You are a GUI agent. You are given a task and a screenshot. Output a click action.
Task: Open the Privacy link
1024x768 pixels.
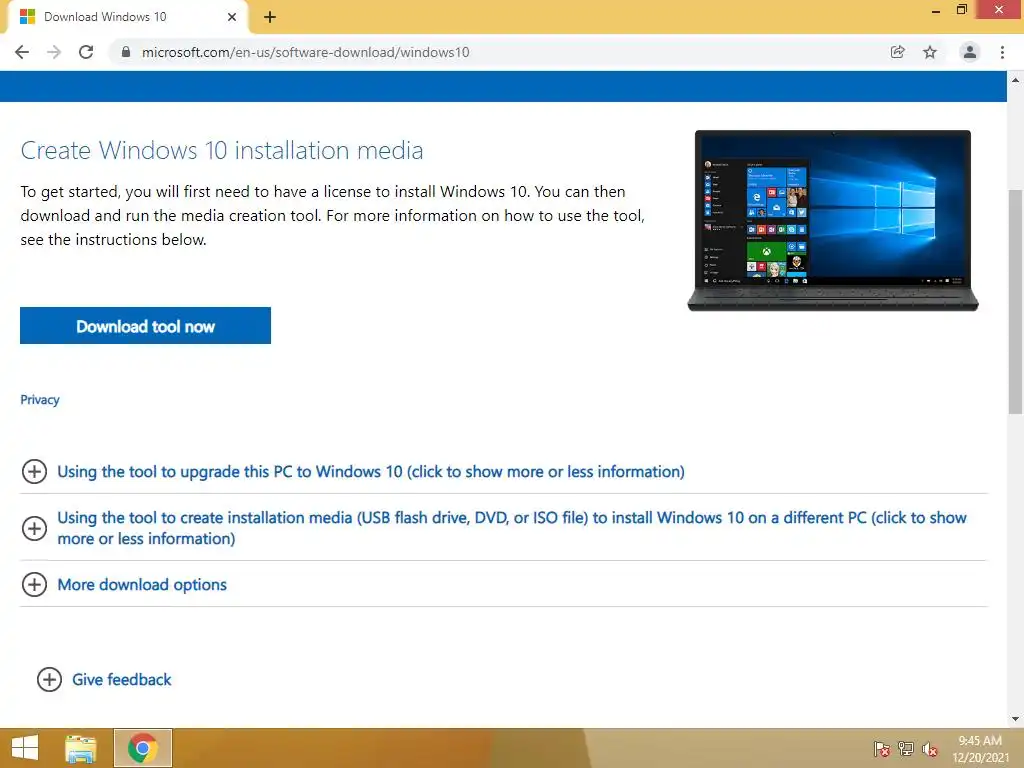(x=40, y=400)
